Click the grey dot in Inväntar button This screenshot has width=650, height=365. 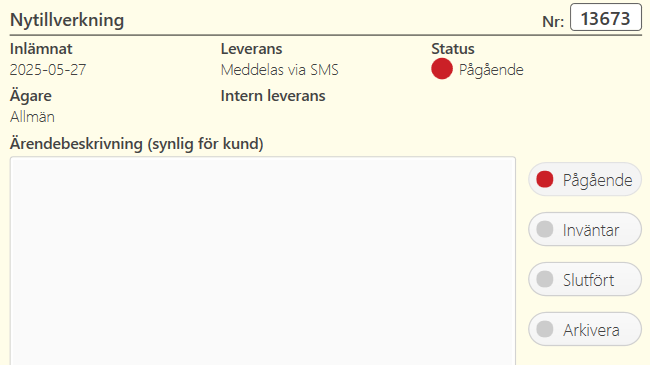(545, 229)
